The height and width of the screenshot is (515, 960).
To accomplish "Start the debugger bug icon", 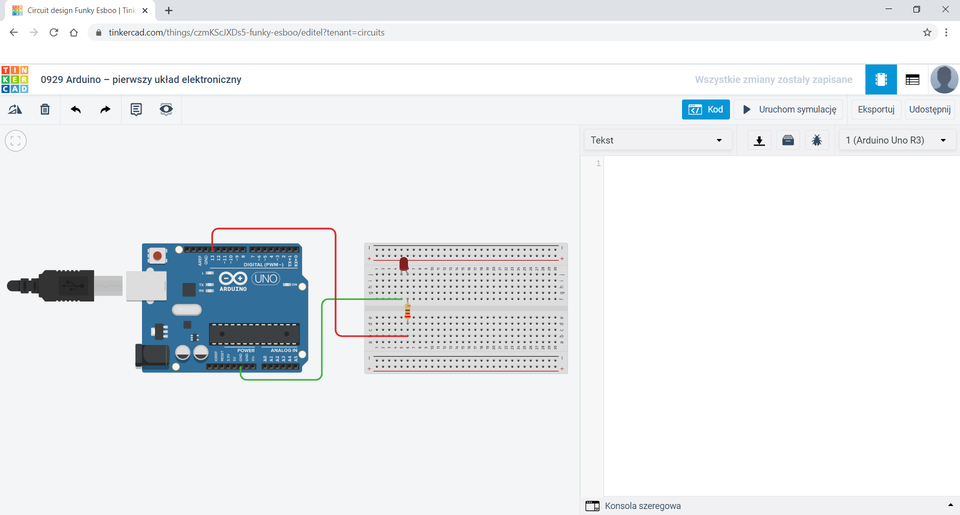I will [x=817, y=140].
